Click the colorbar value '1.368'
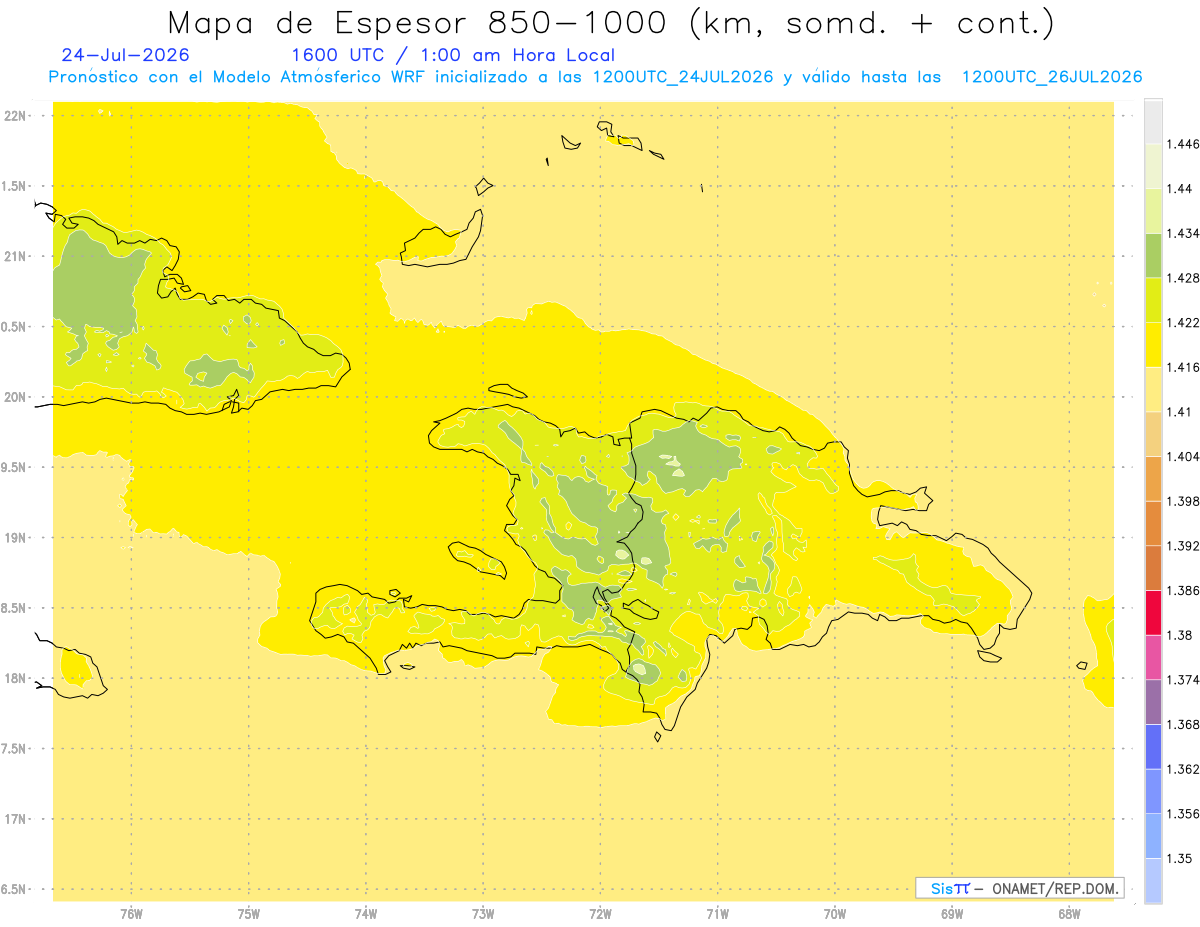The width and height of the screenshot is (1200, 927). [x=1182, y=724]
